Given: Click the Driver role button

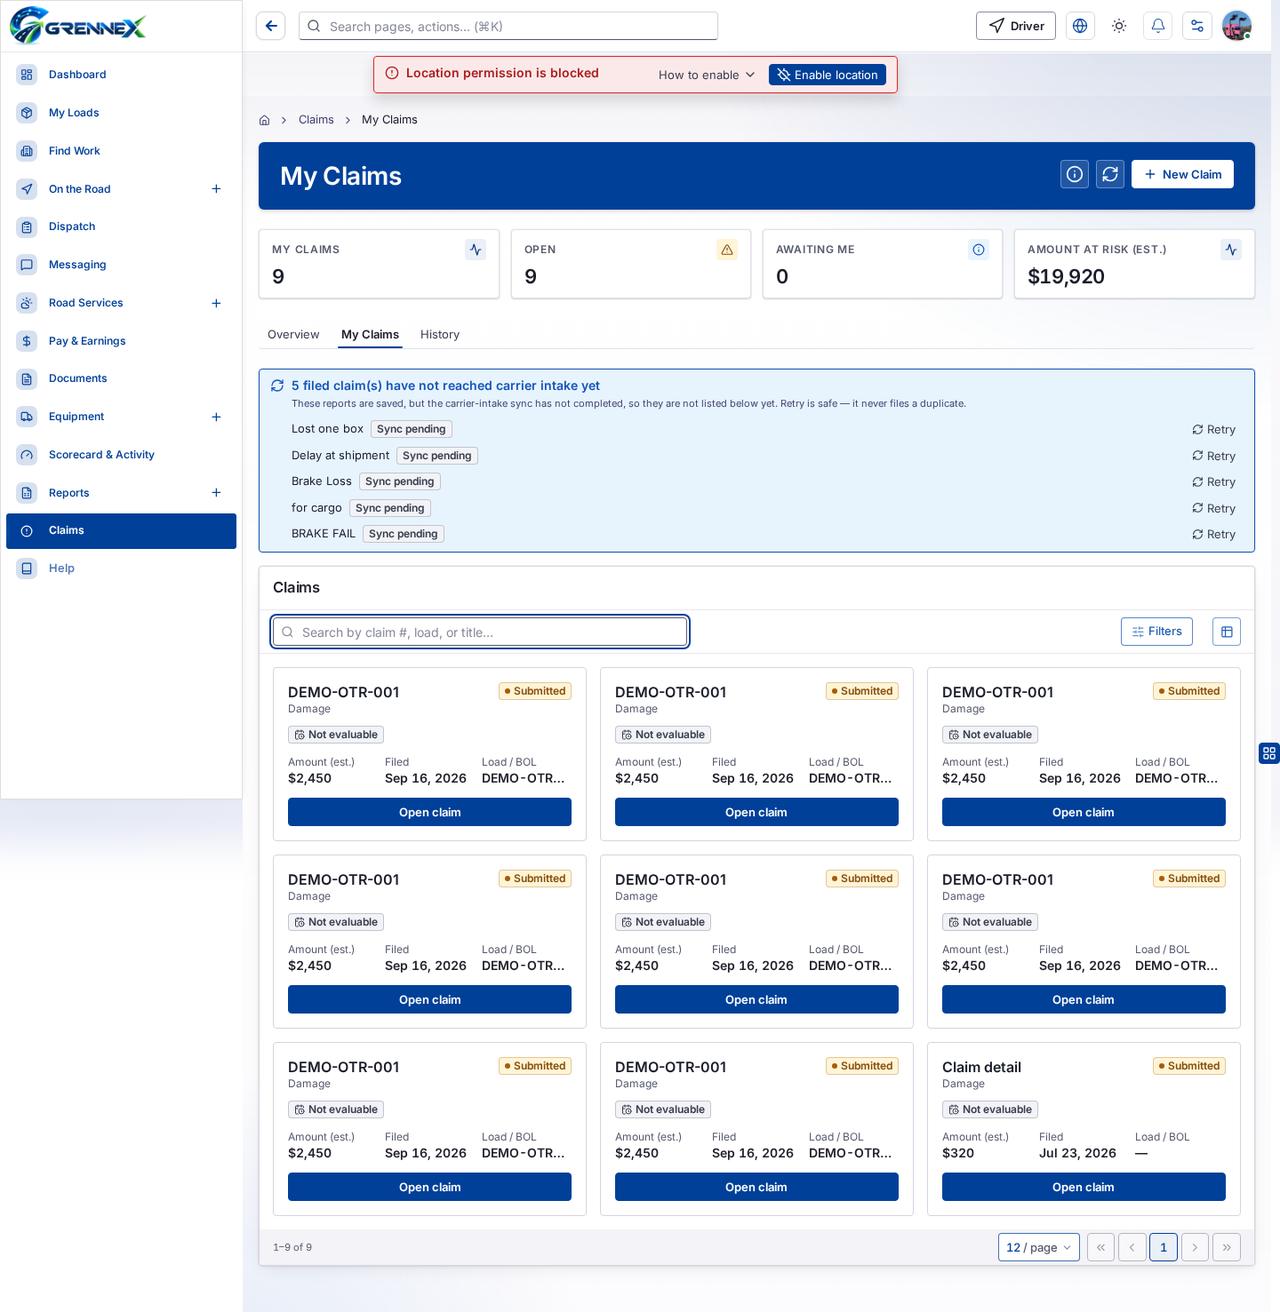Looking at the screenshot, I should click(1016, 26).
